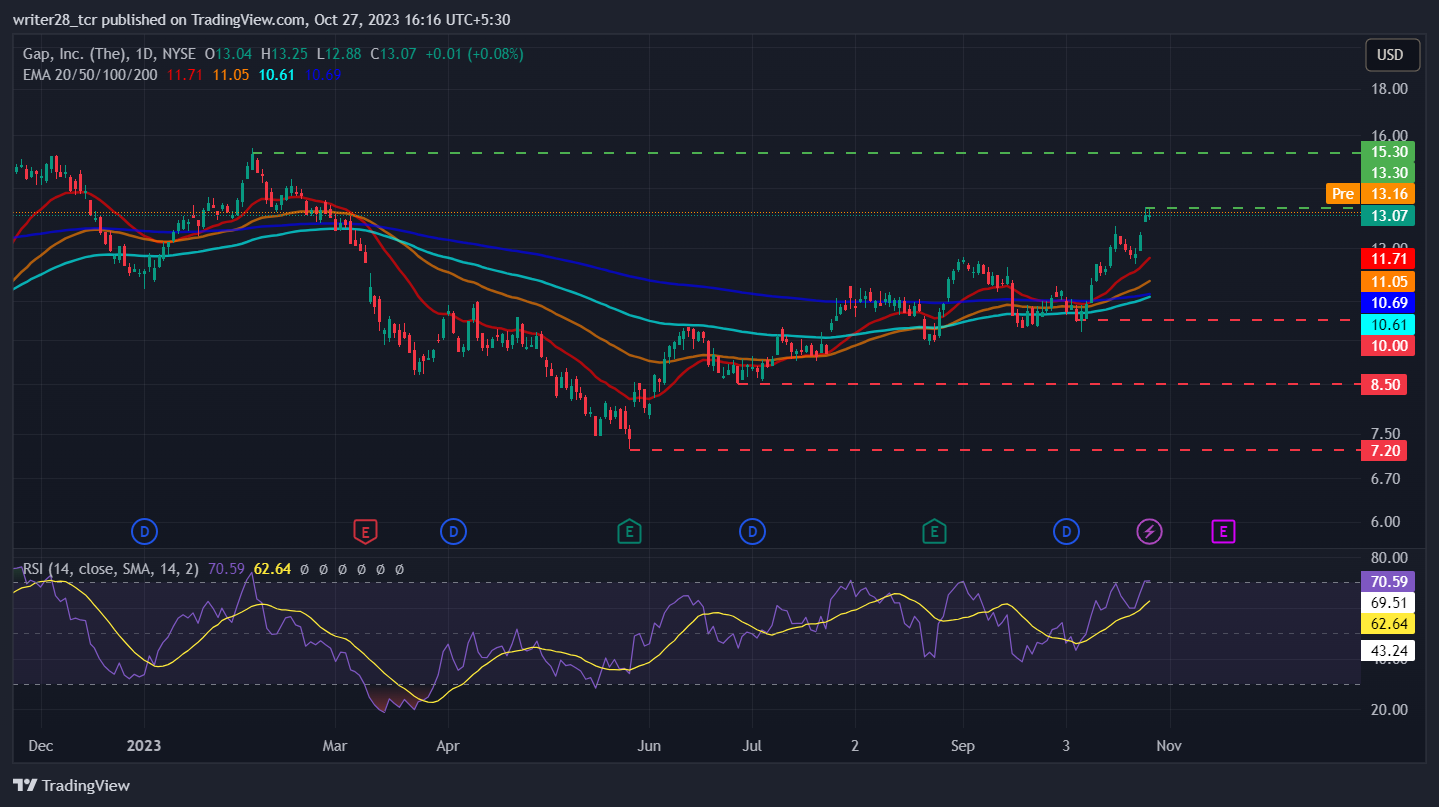Select the red 11.71 EMA axis label
Viewport: 1439px width, 807px height.
tap(1390, 258)
